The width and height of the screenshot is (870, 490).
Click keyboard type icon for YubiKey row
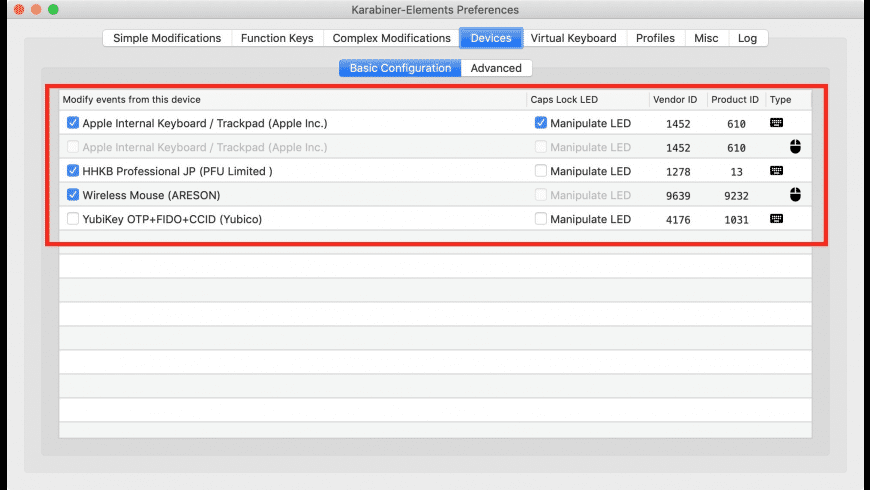click(x=776, y=219)
